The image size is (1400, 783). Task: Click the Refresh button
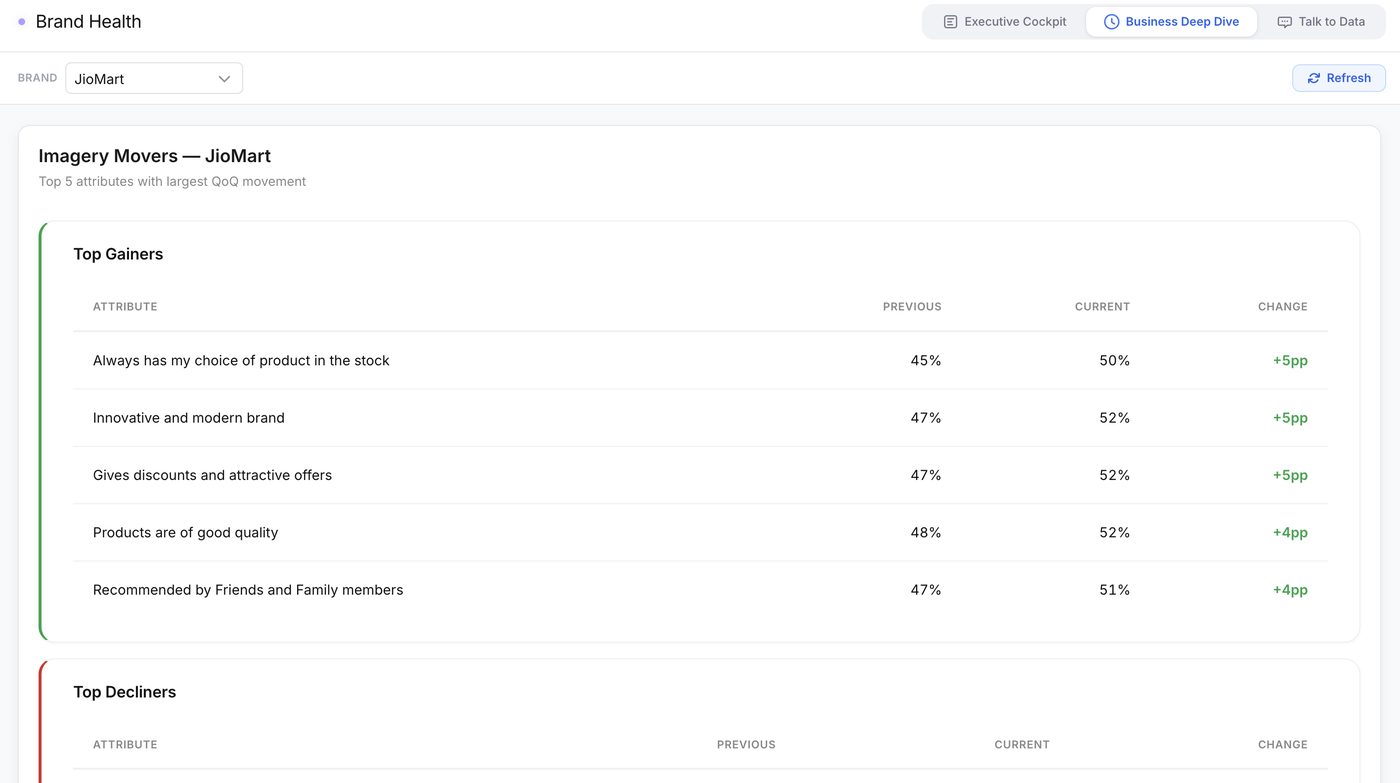(x=1338, y=78)
